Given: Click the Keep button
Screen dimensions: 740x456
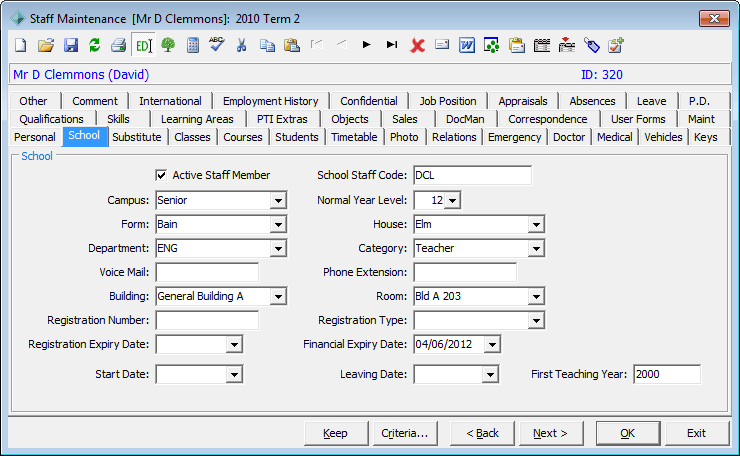Looking at the screenshot, I should click(x=336, y=433).
